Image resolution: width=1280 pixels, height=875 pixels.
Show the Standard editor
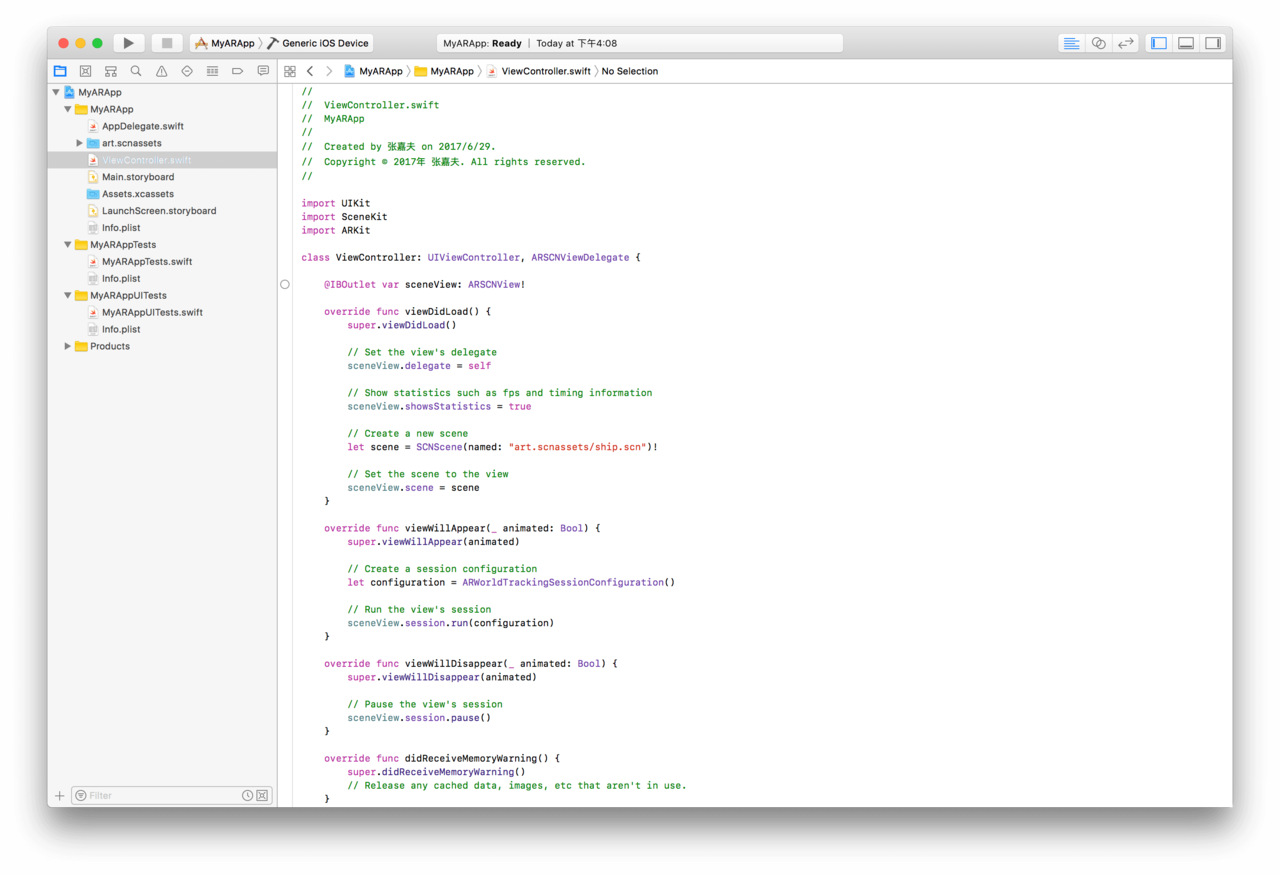pos(1071,43)
